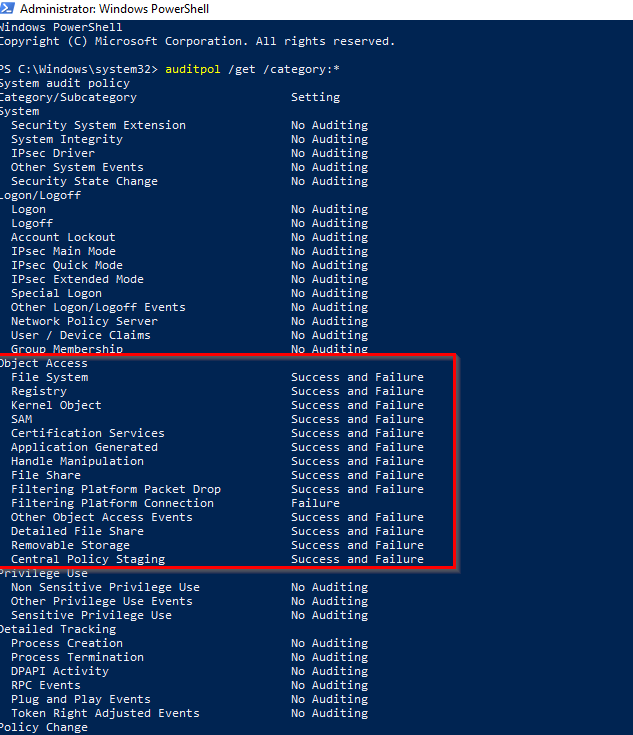Viewport: 633px width, 735px height.
Task: Click the 'Removable Storage' row label
Action: 70,545
